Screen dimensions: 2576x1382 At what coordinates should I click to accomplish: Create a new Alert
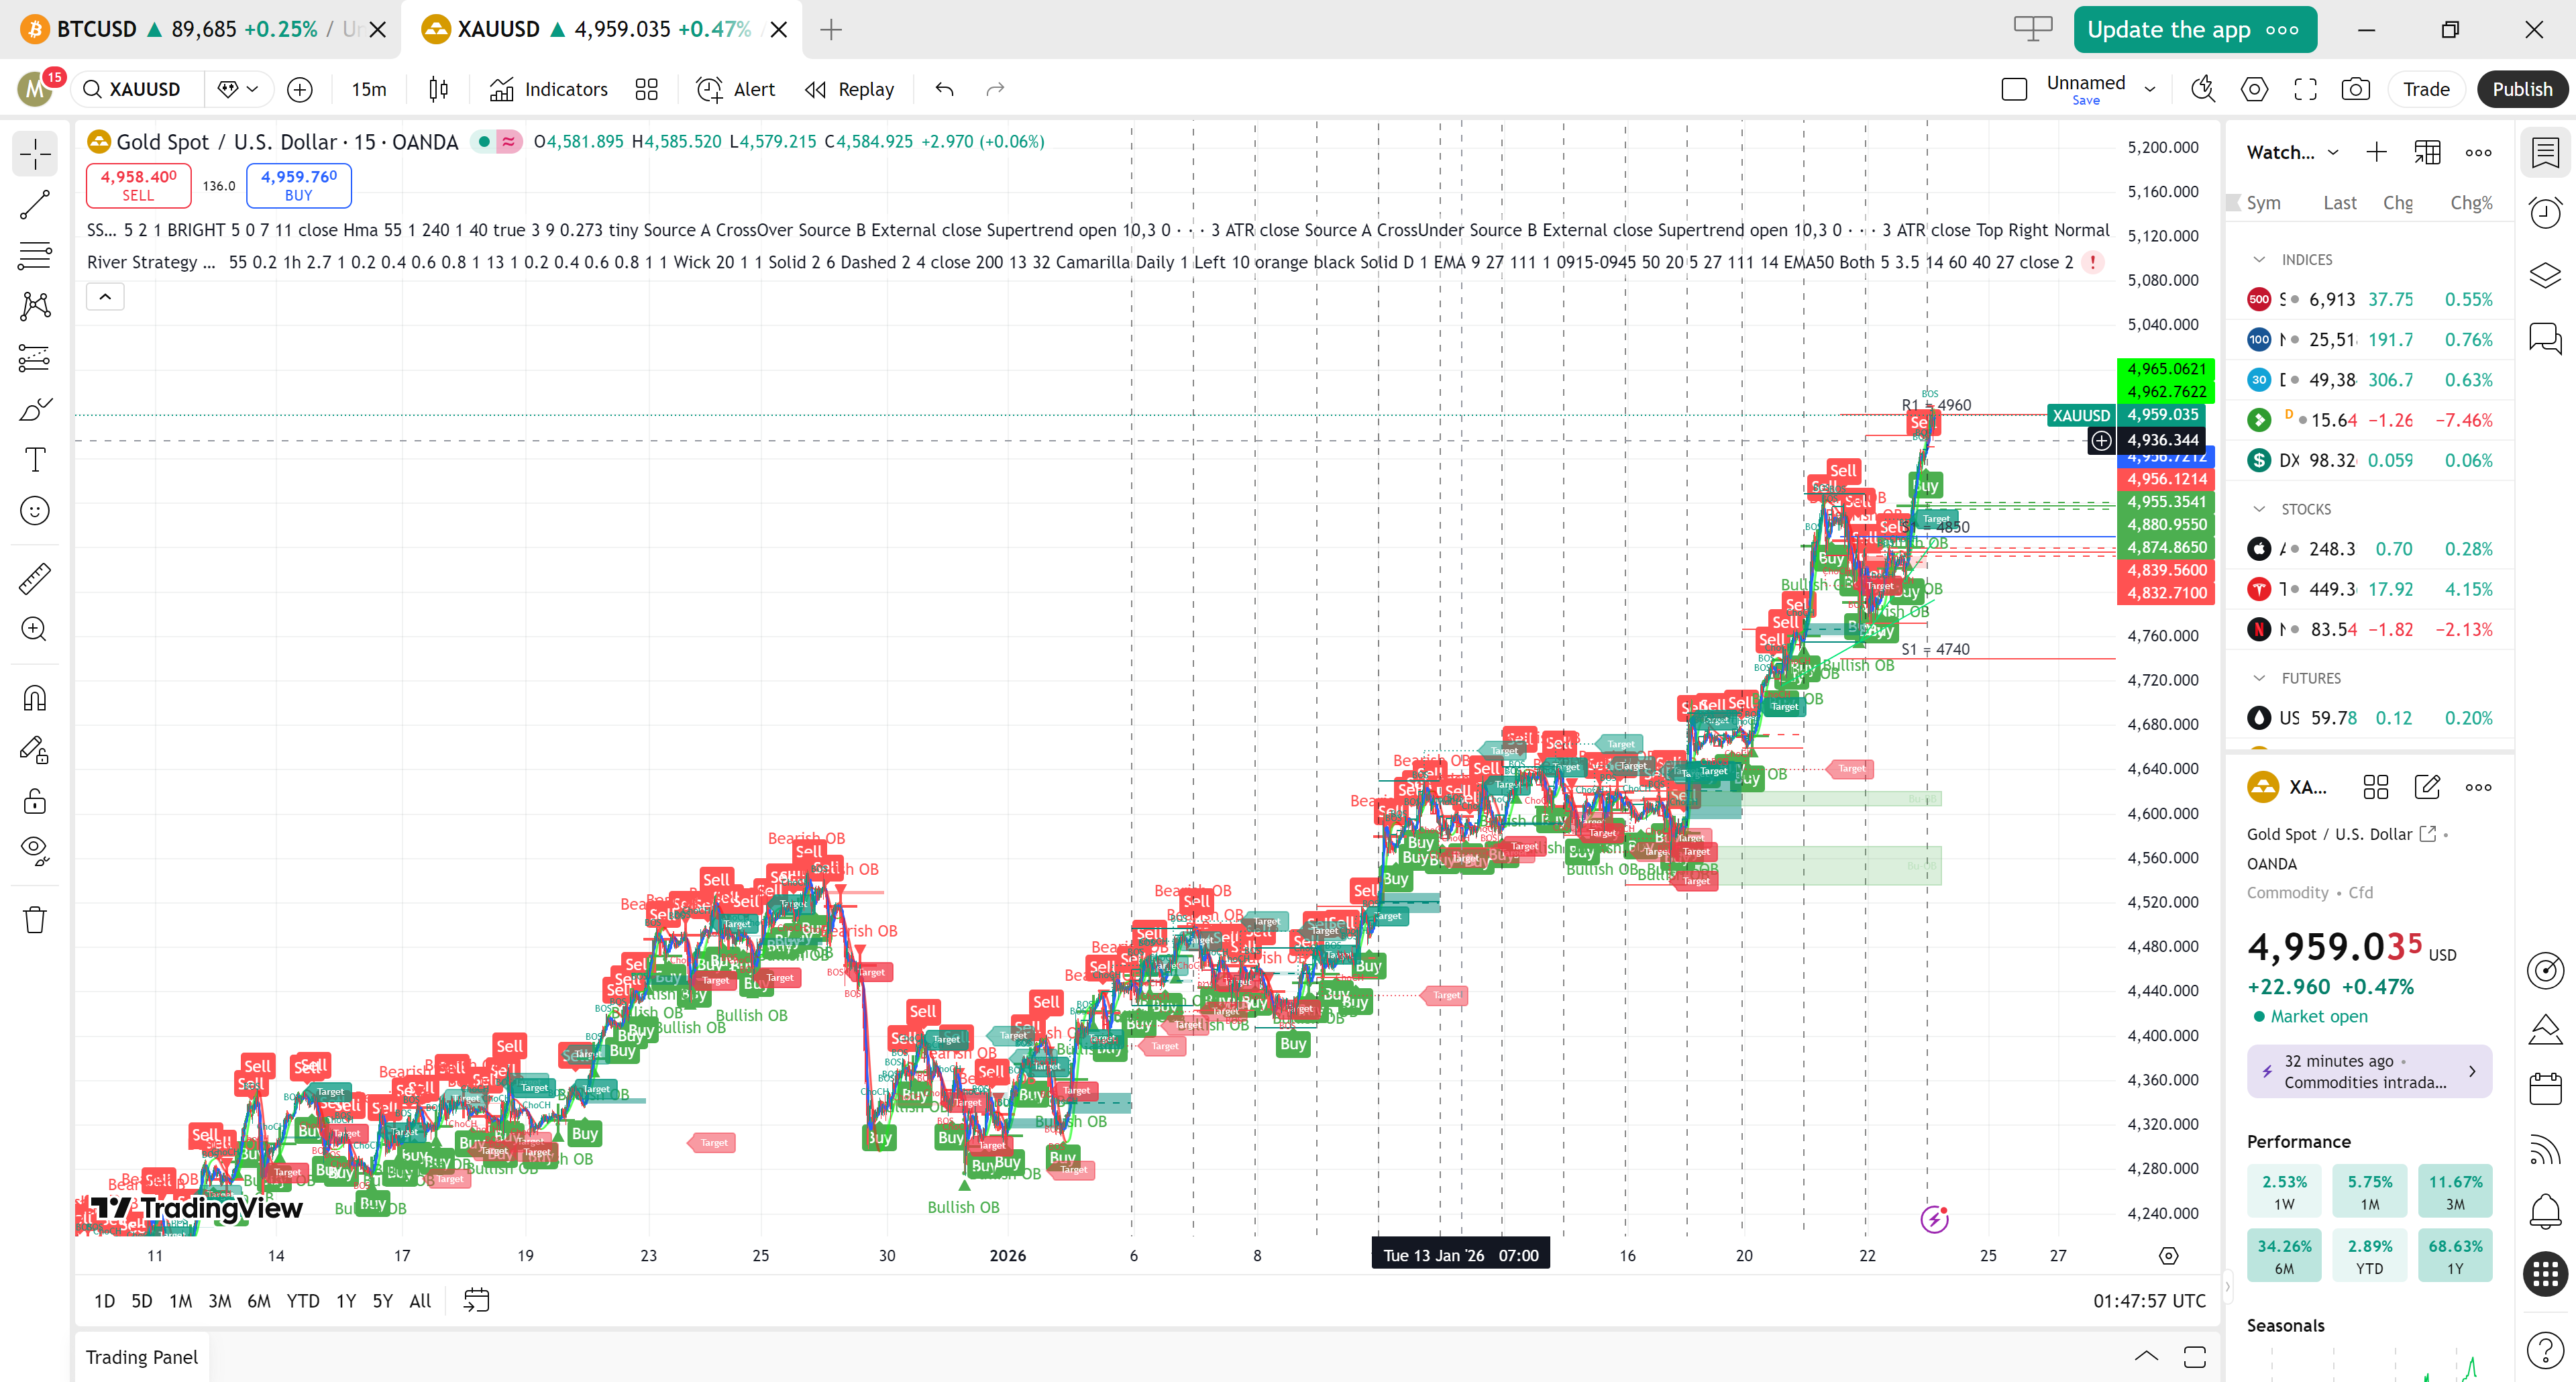click(736, 89)
